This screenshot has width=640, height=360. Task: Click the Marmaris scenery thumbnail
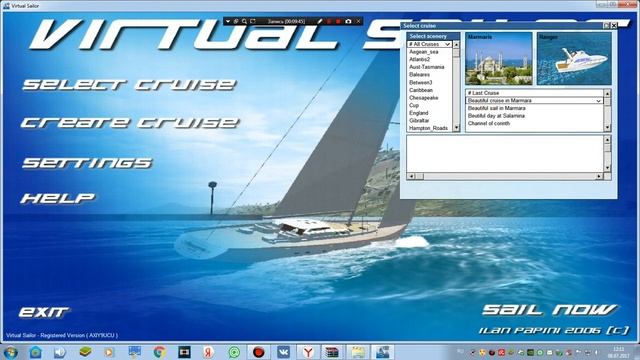[x=498, y=59]
